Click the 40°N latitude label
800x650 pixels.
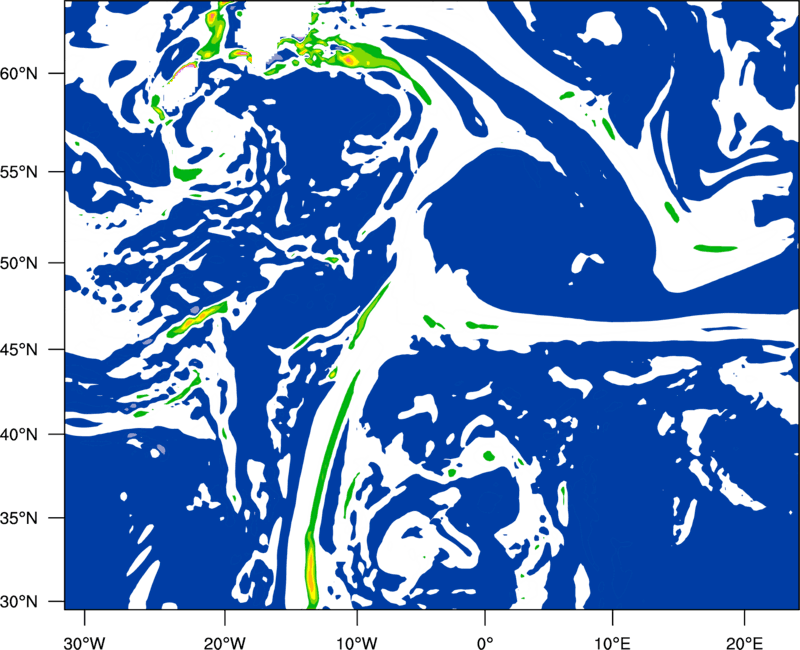pos(19,435)
